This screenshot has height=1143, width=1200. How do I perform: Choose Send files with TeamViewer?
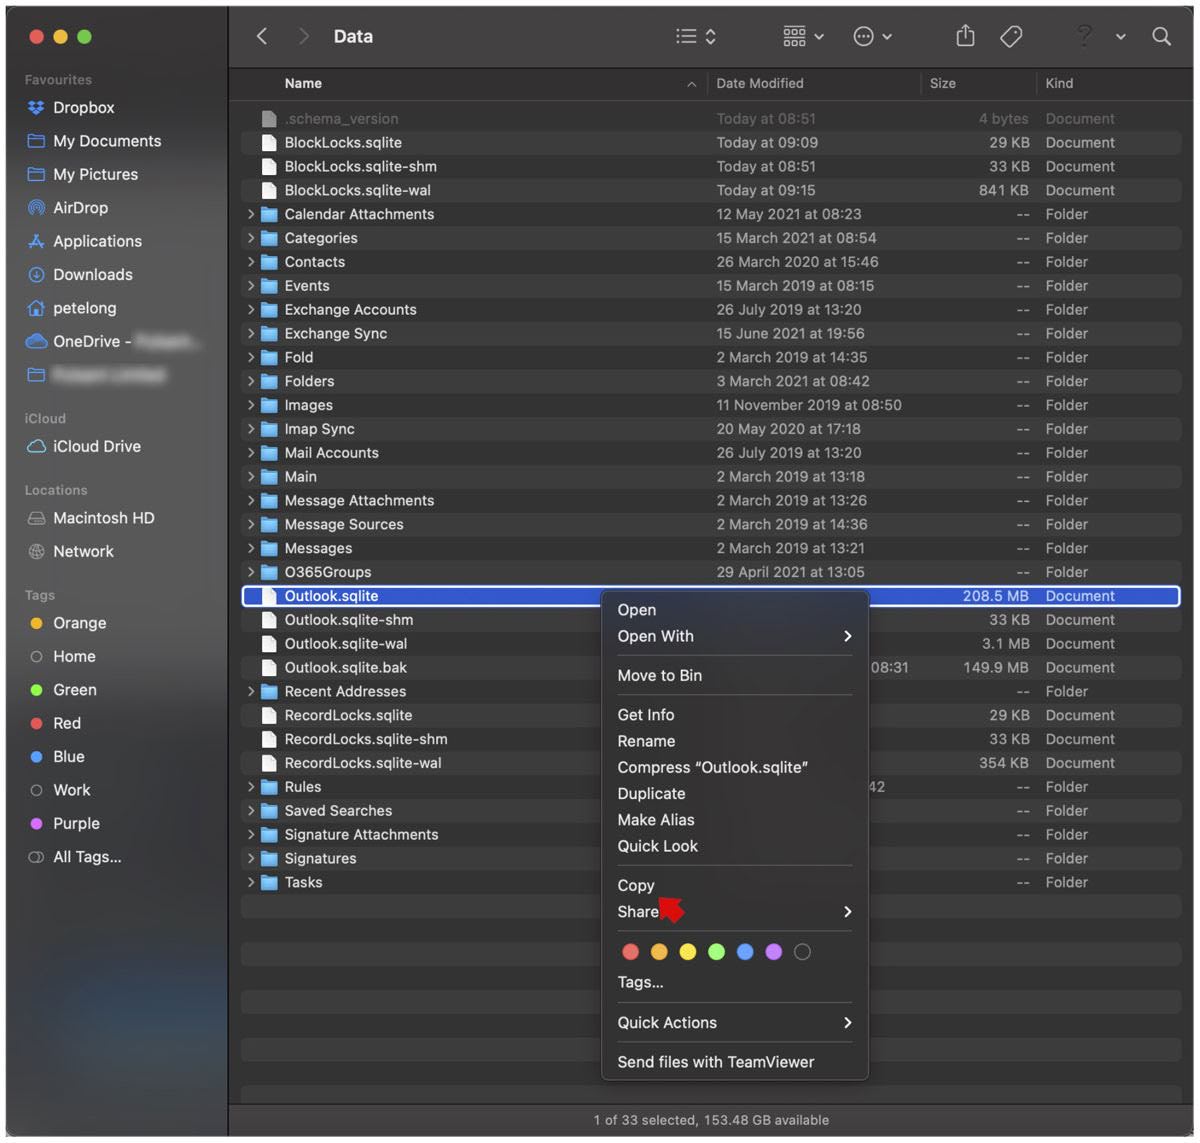coord(735,1062)
